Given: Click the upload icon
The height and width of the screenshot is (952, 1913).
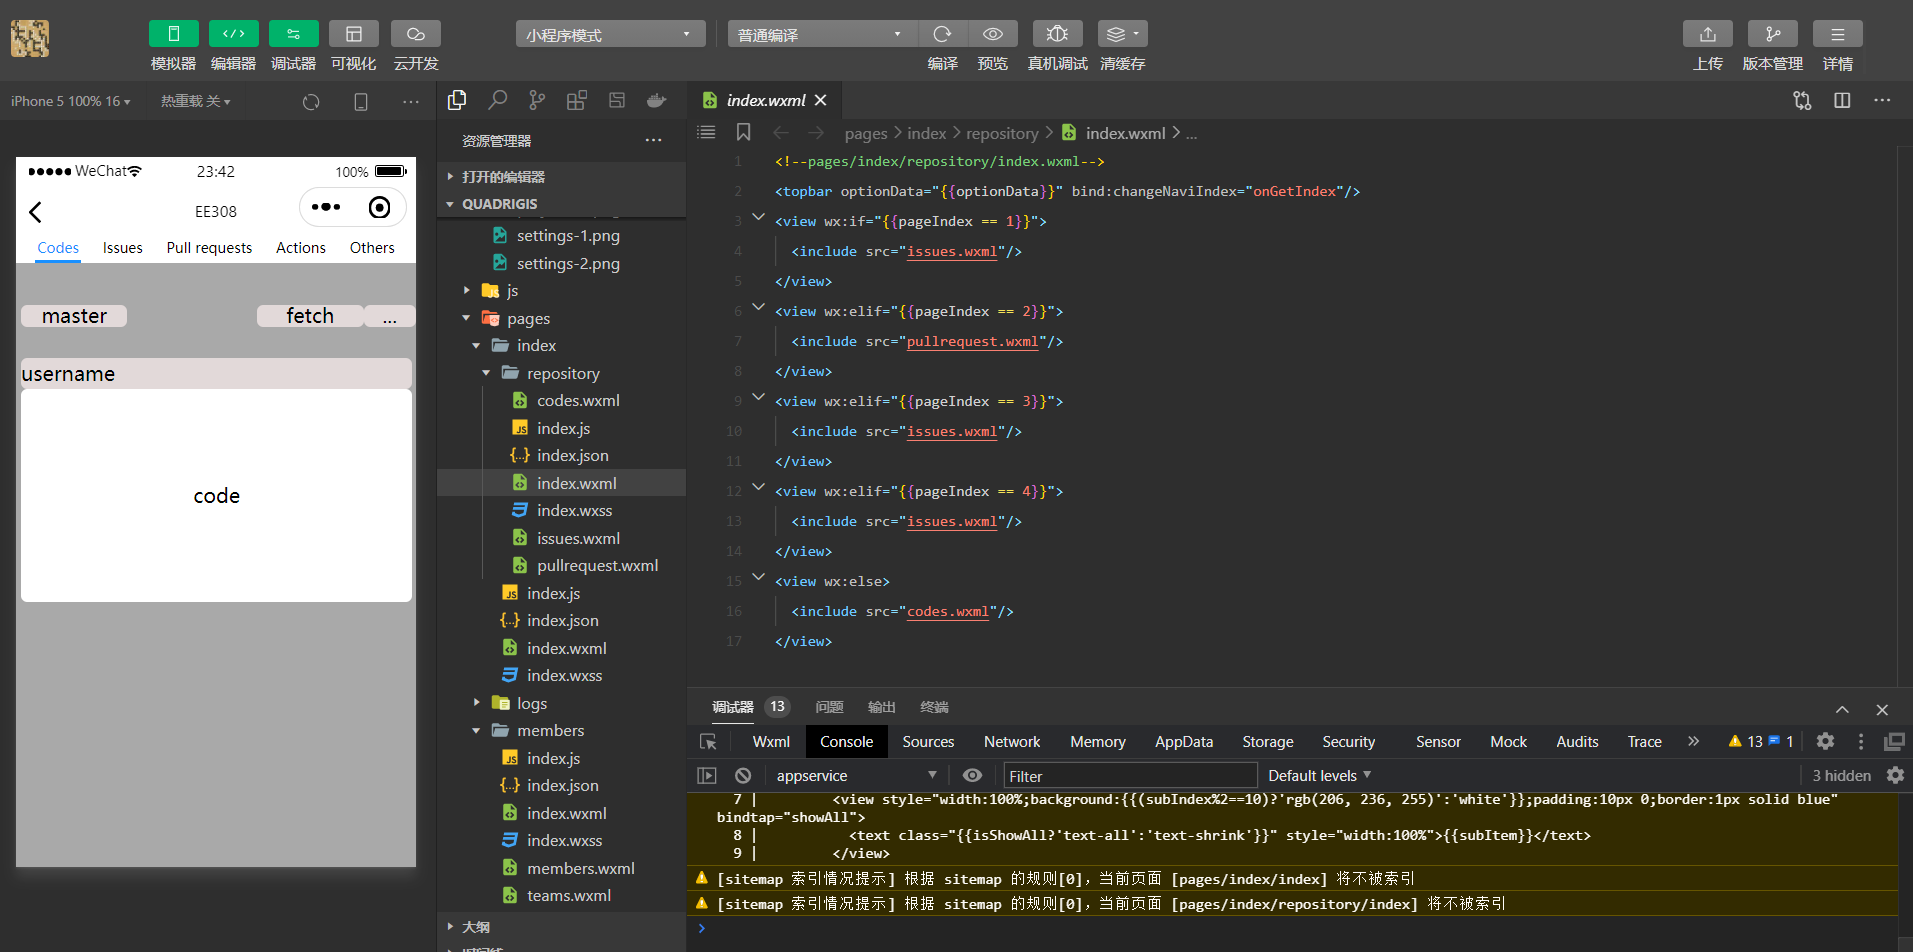Looking at the screenshot, I should tap(1708, 34).
